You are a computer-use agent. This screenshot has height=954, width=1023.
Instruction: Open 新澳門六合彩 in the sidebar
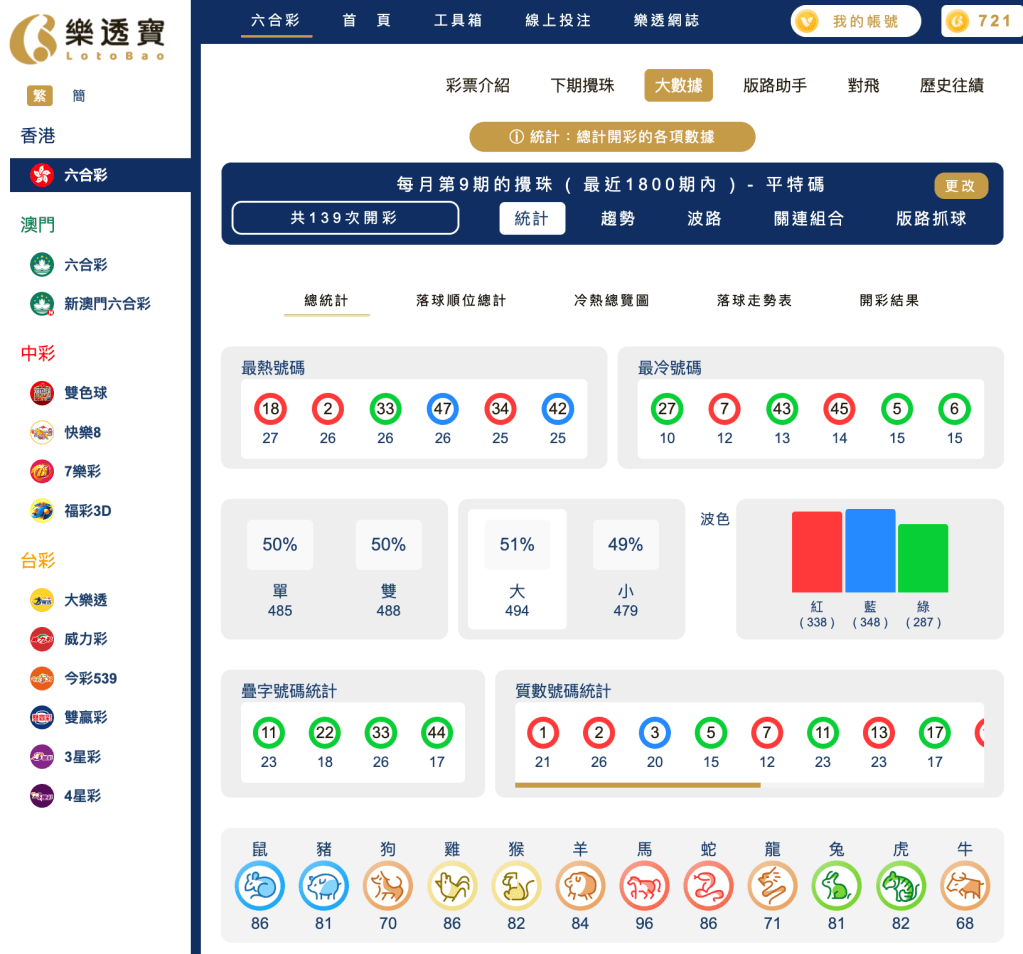(x=40, y=304)
